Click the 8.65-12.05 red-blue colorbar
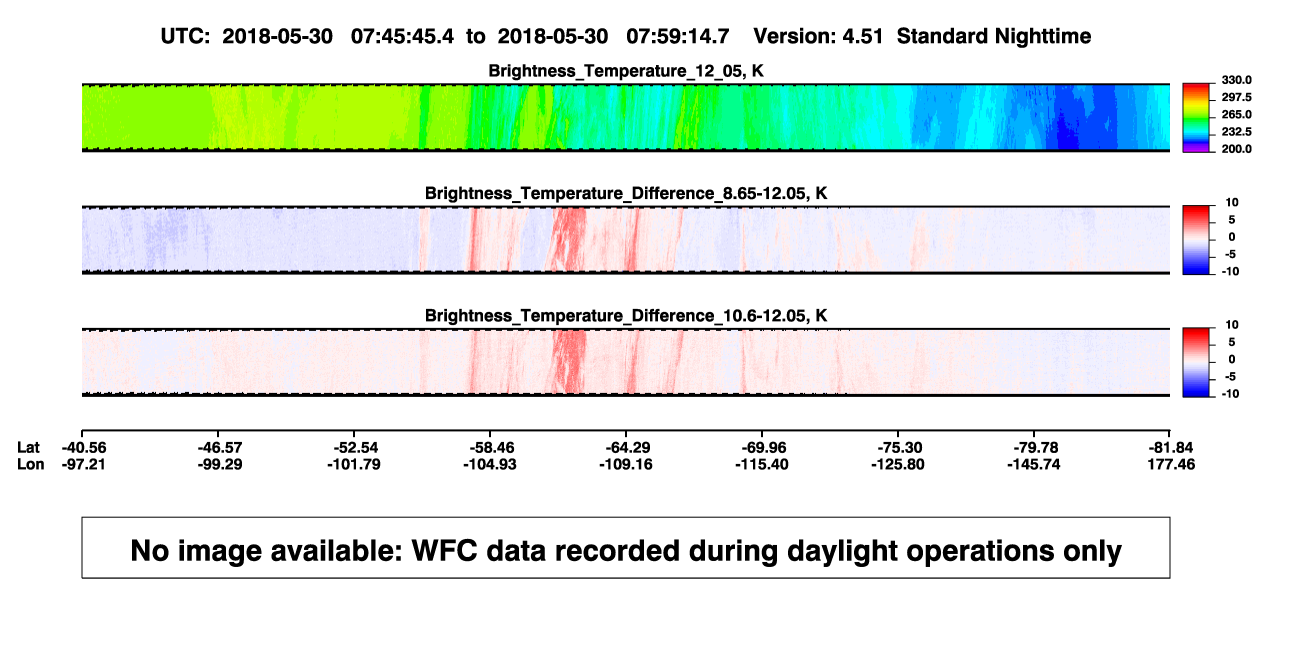Screen dimensions: 1300x667 click(x=1197, y=240)
